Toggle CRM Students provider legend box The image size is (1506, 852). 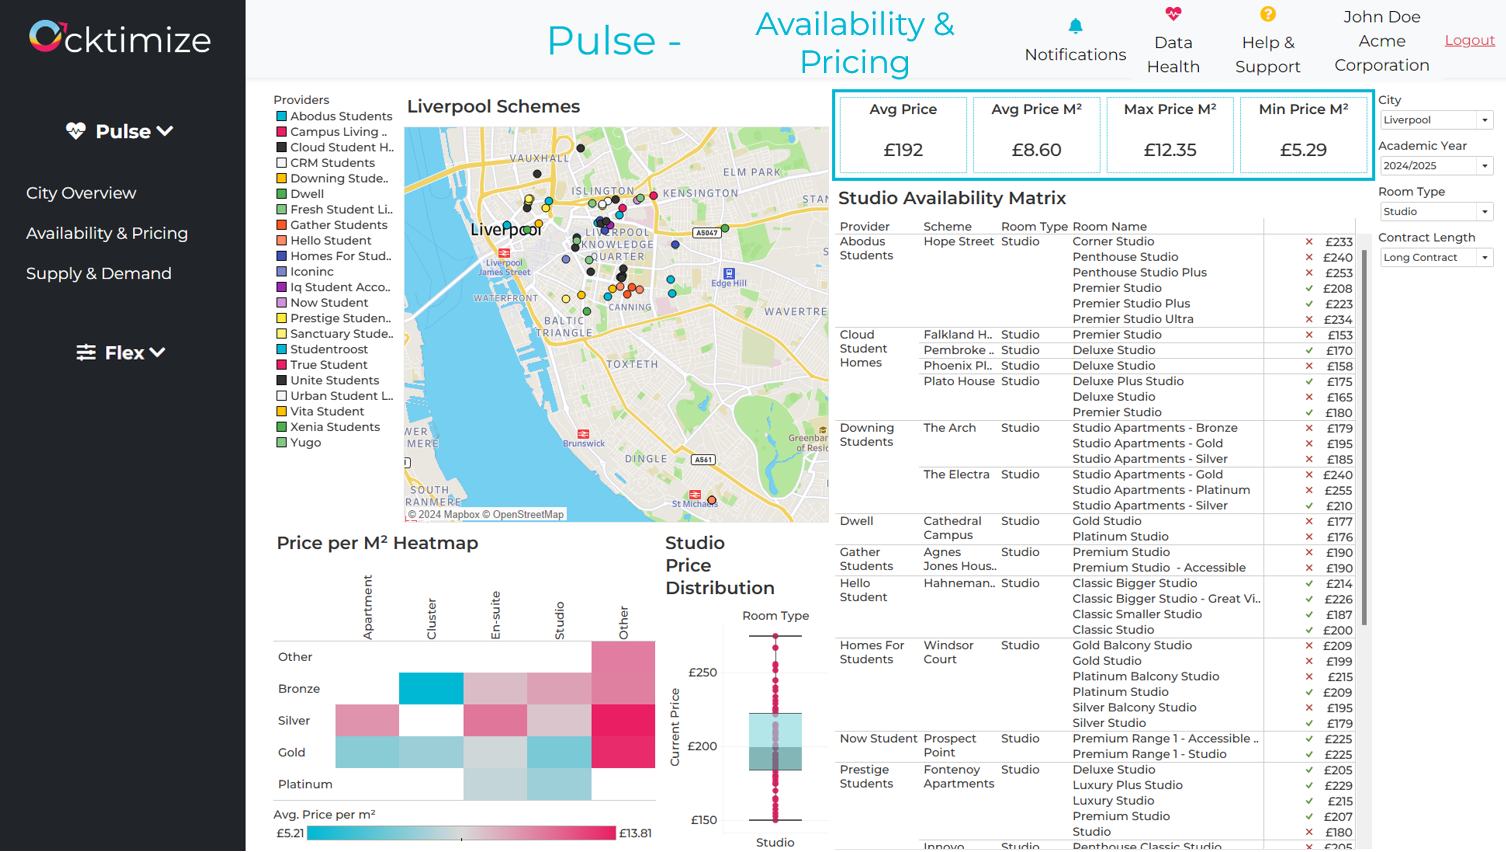coord(282,163)
